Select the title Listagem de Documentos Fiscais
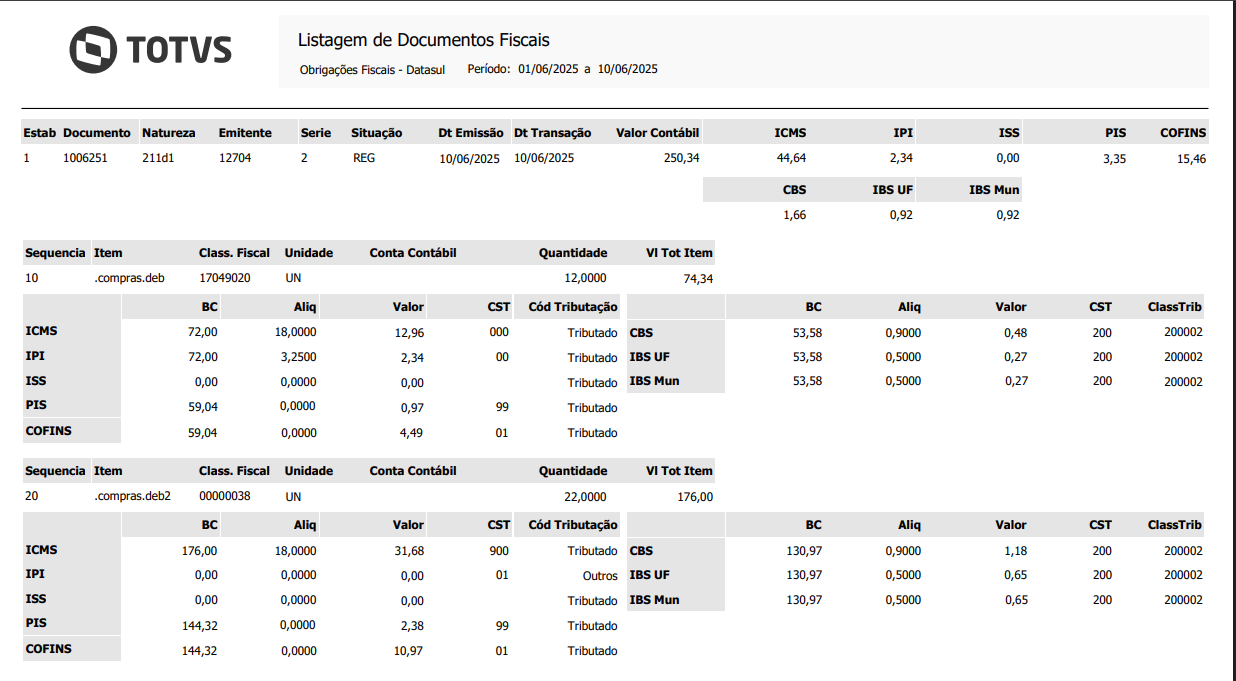 point(424,40)
